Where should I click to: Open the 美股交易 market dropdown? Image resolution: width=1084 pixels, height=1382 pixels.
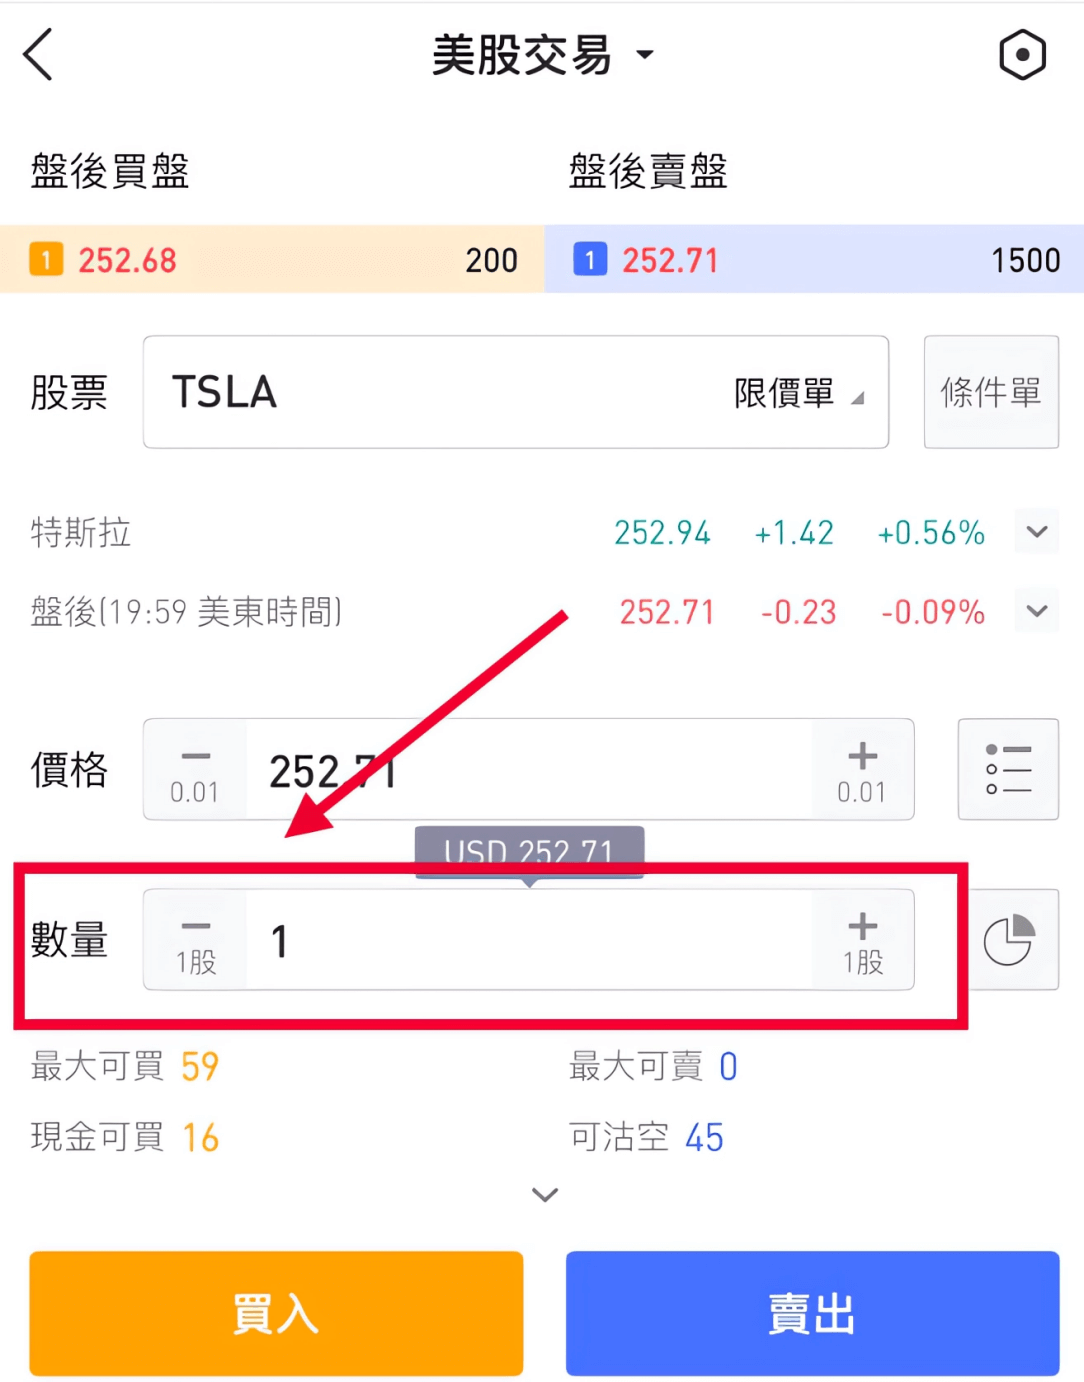tap(542, 55)
